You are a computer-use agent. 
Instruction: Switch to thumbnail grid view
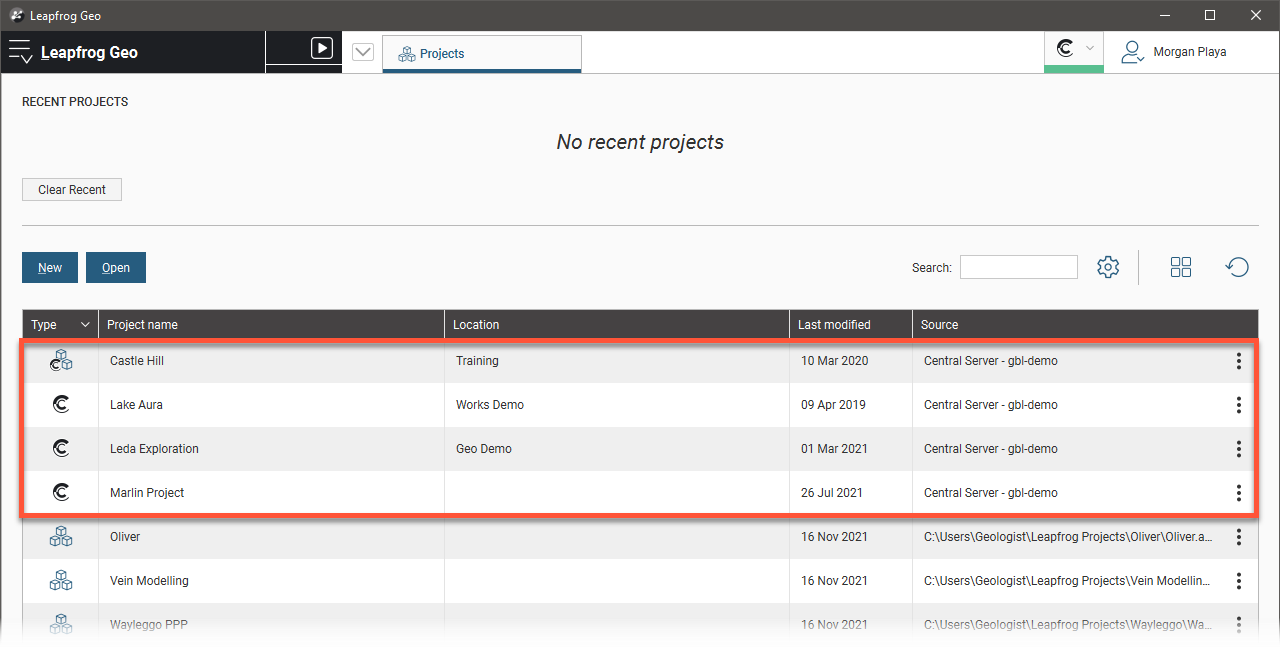coord(1181,267)
